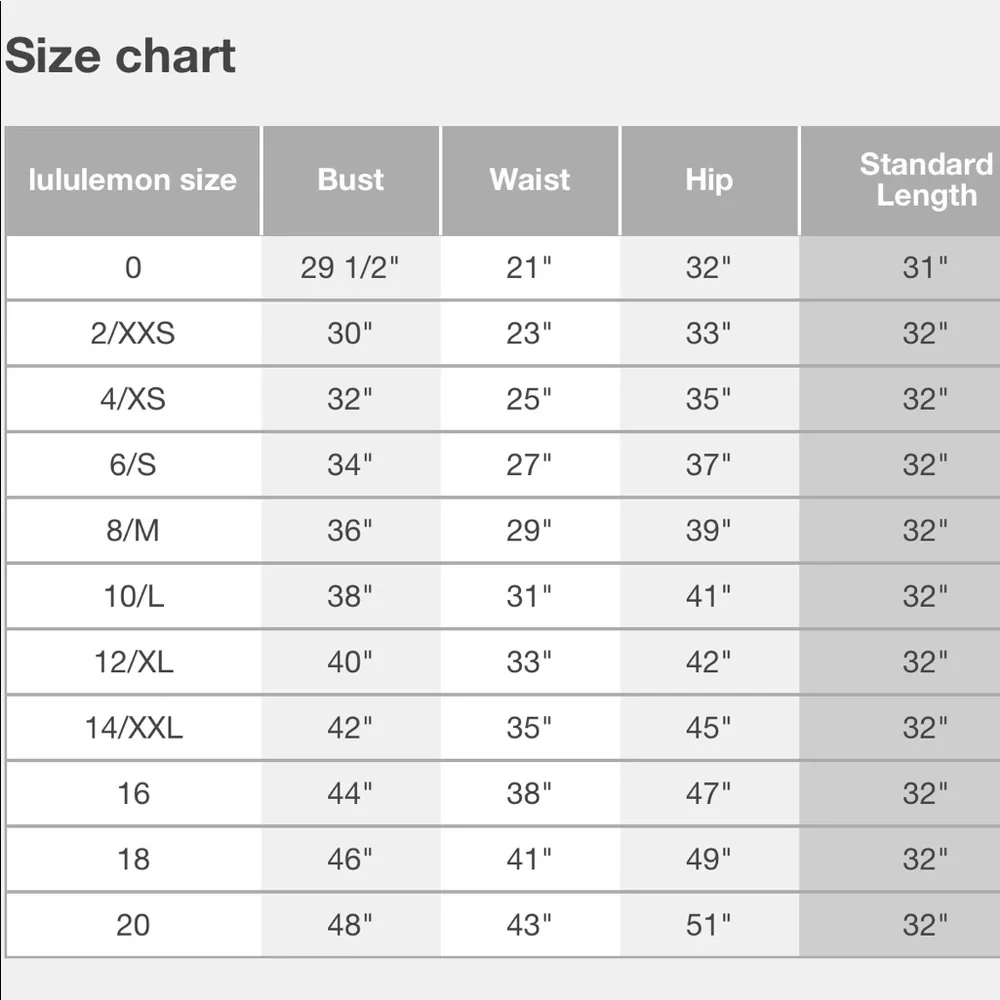Click the Waist column header
This screenshot has width=1000, height=1000.
[529, 180]
